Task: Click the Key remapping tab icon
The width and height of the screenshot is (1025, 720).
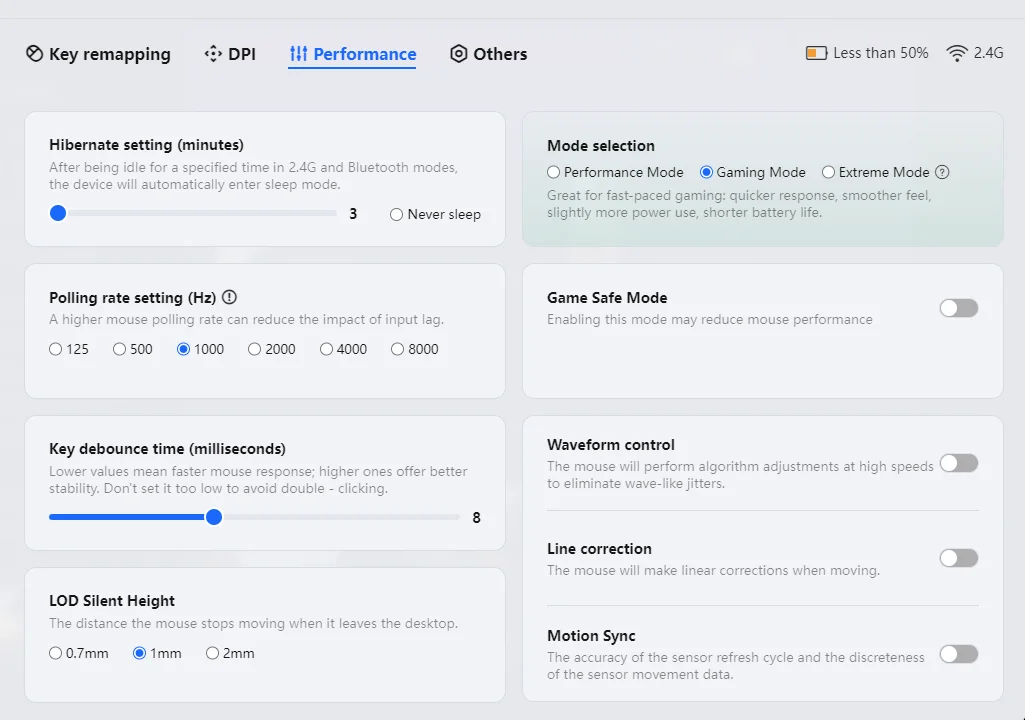Action: tap(35, 54)
